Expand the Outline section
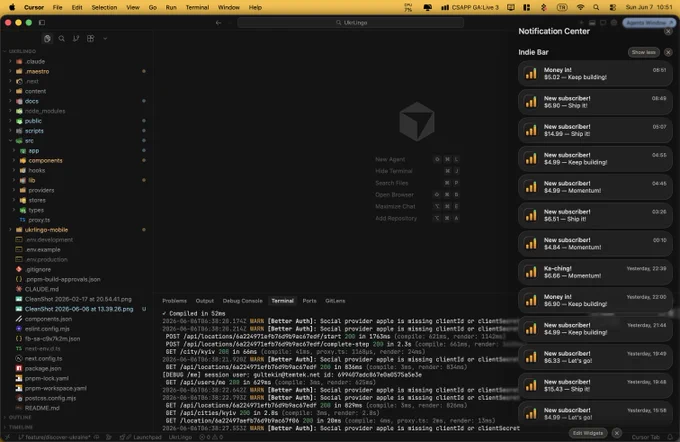This screenshot has height=442, width=680. [x=20, y=417]
